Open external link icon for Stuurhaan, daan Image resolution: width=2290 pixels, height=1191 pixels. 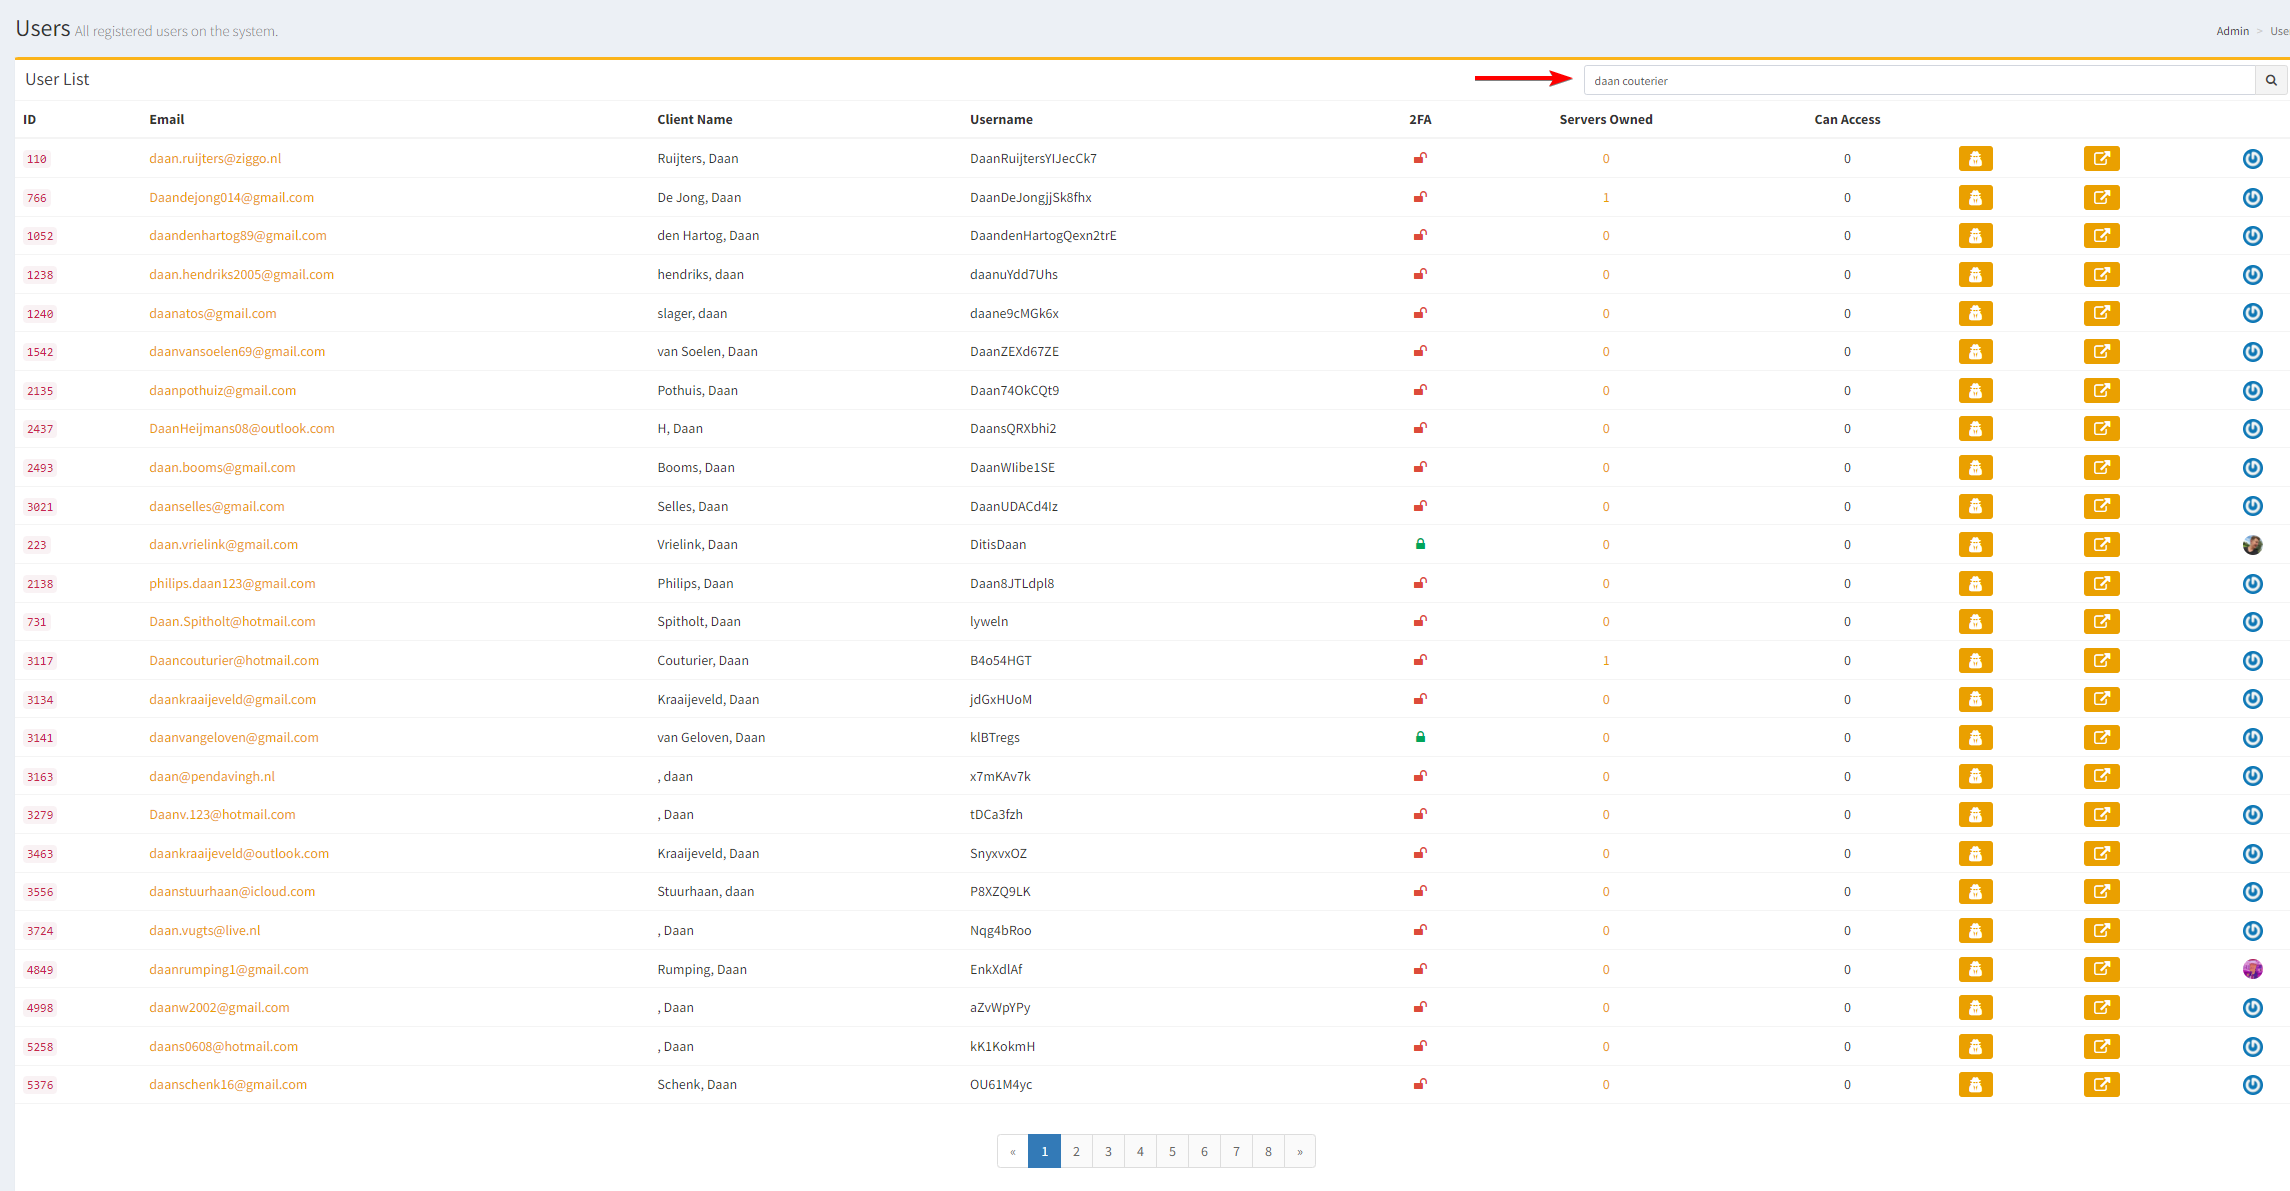[2101, 892]
